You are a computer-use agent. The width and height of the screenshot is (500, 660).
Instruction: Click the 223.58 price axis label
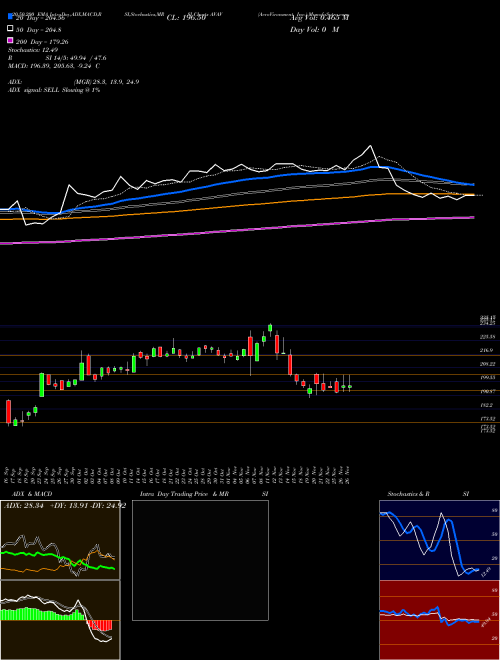pyautogui.click(x=489, y=337)
